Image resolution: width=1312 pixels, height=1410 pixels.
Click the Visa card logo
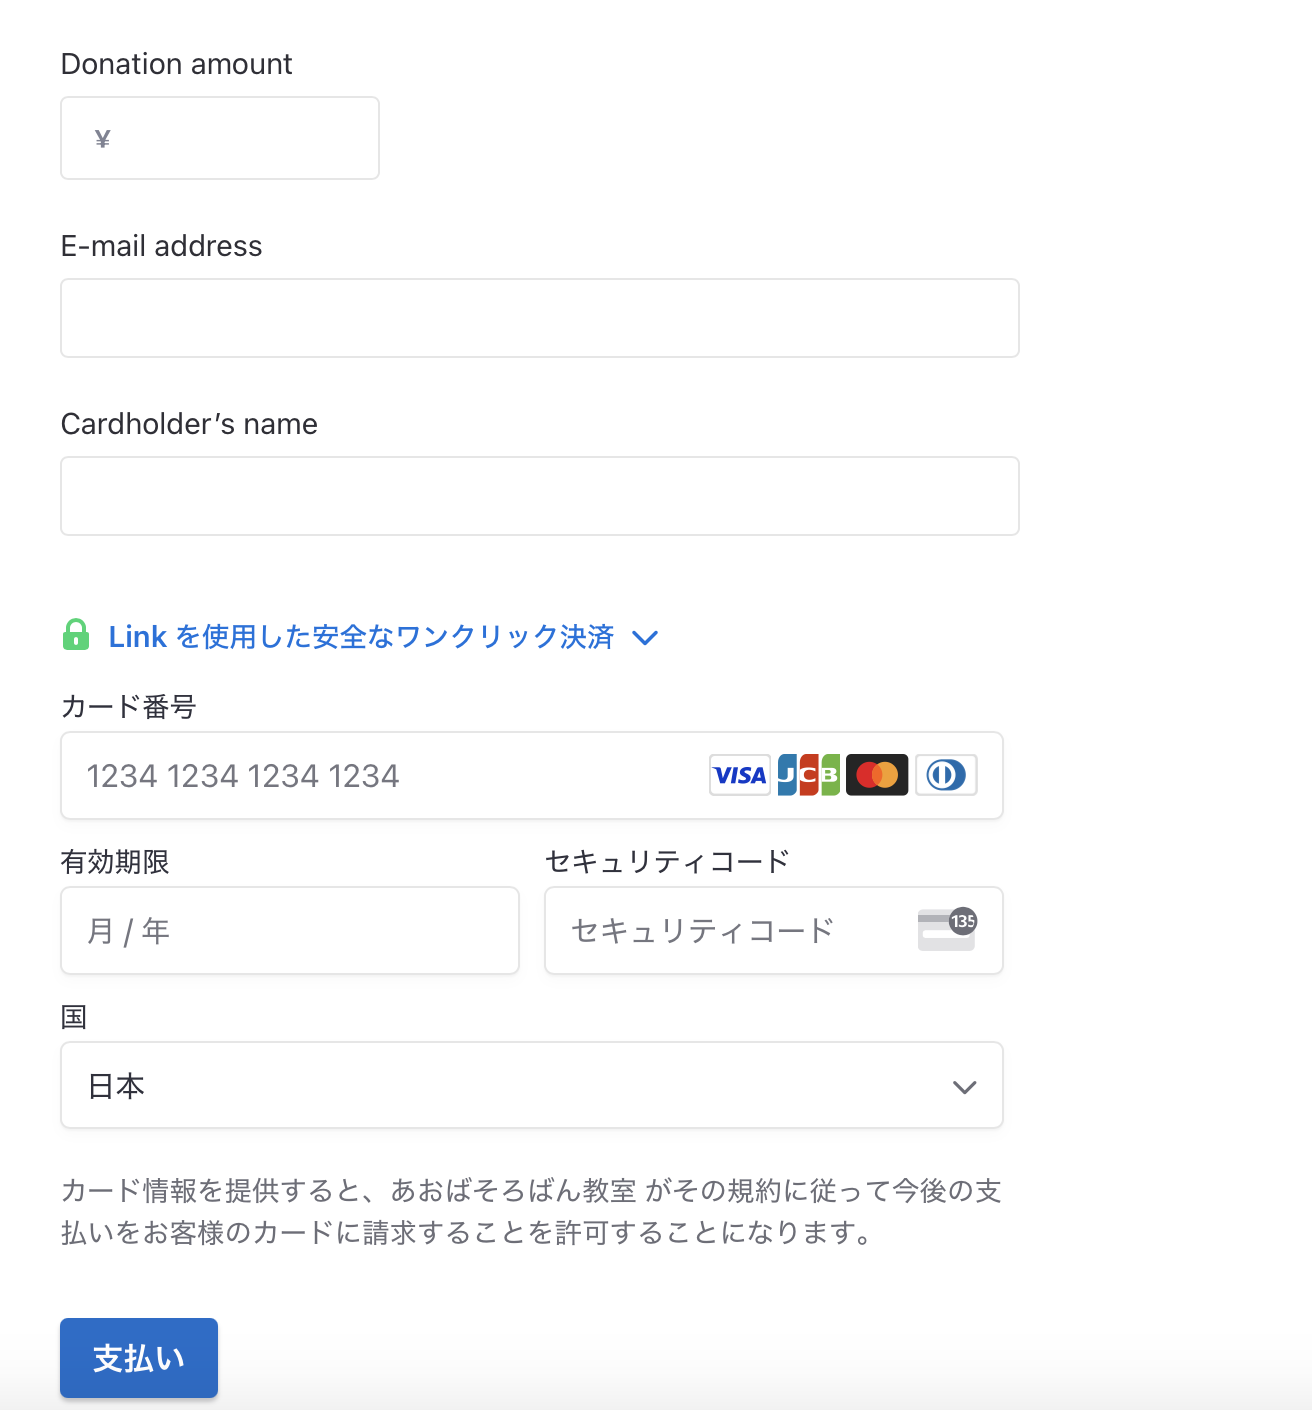pos(739,775)
